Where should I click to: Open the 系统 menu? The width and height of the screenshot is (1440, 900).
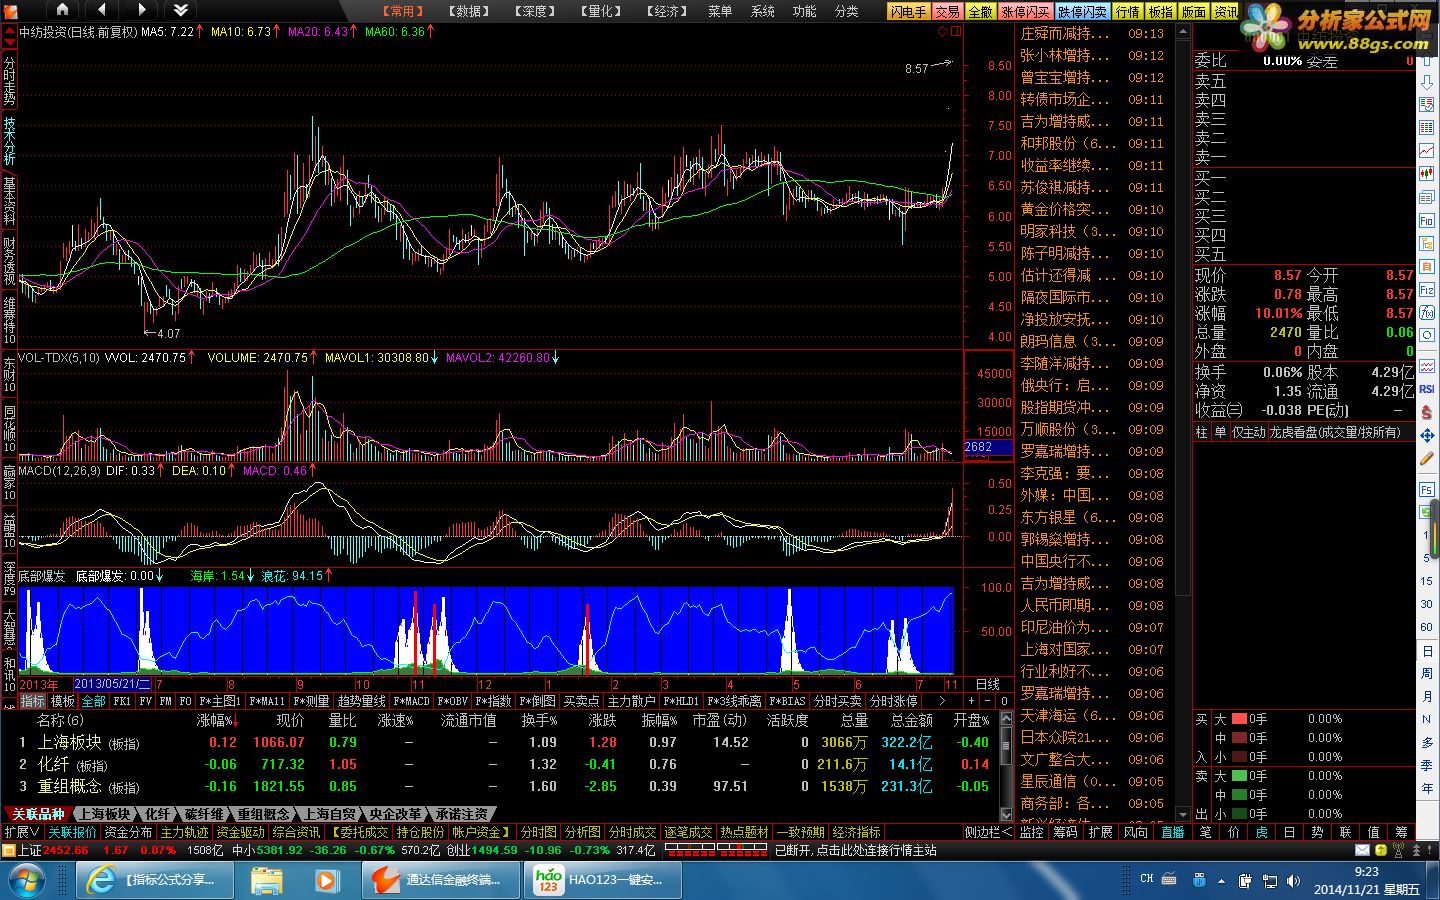763,11
